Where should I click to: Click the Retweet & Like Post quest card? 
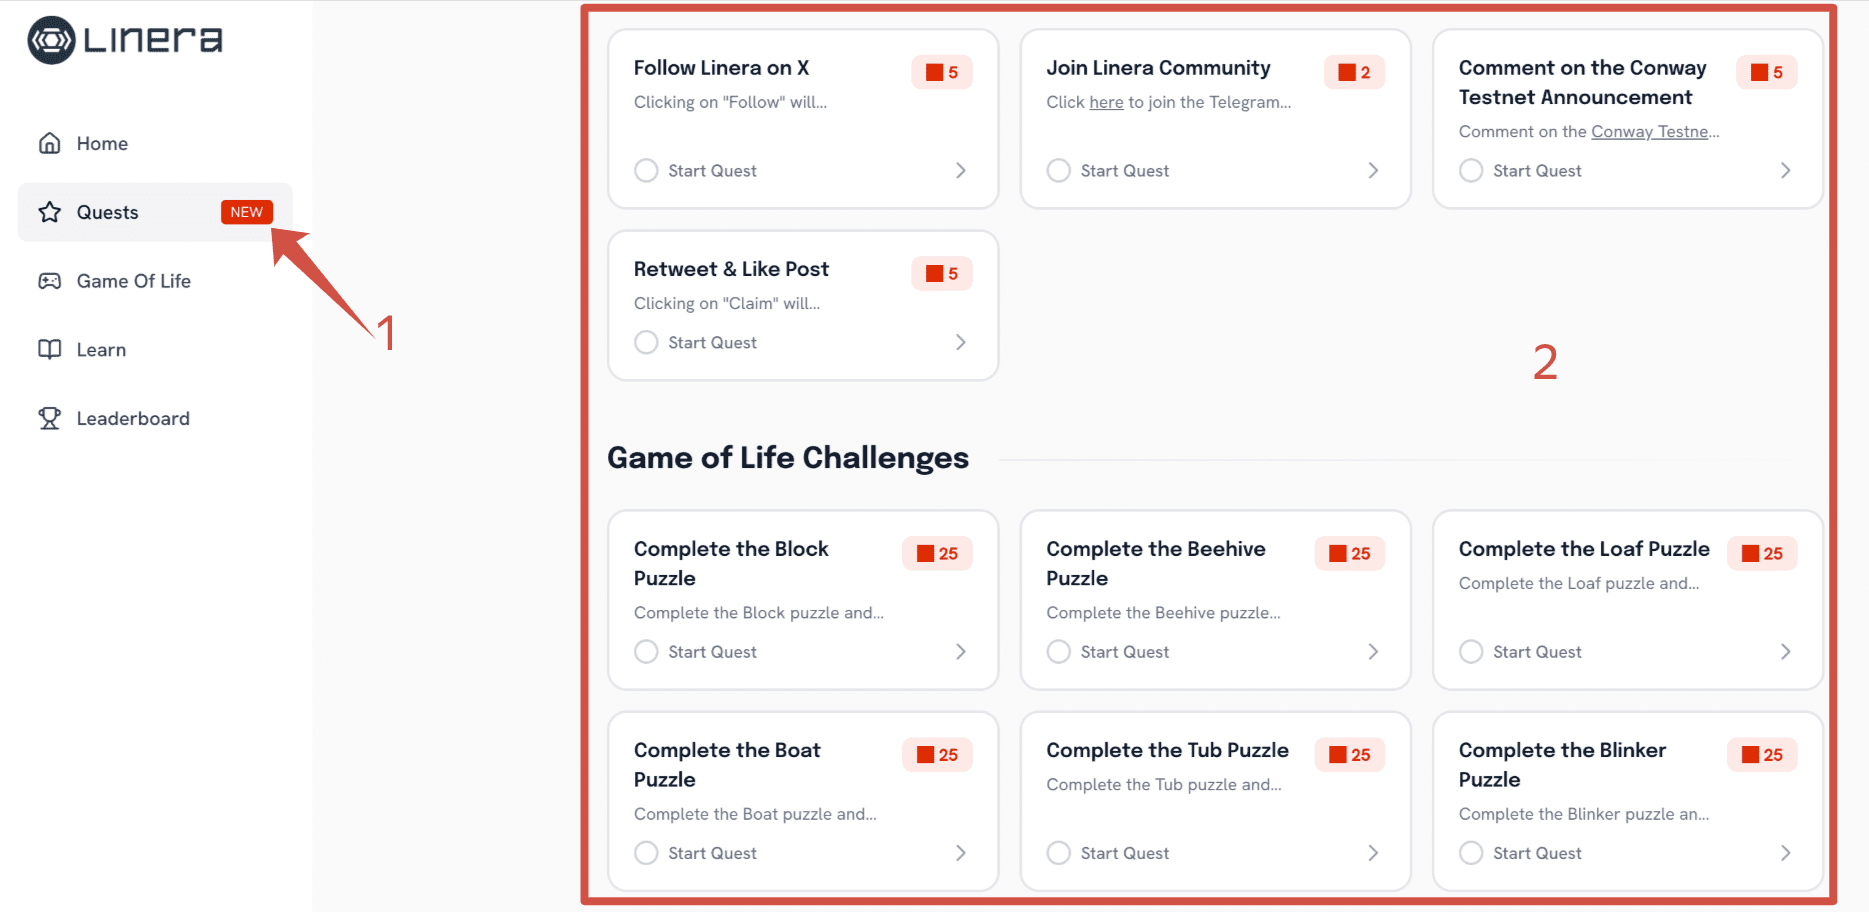(802, 305)
